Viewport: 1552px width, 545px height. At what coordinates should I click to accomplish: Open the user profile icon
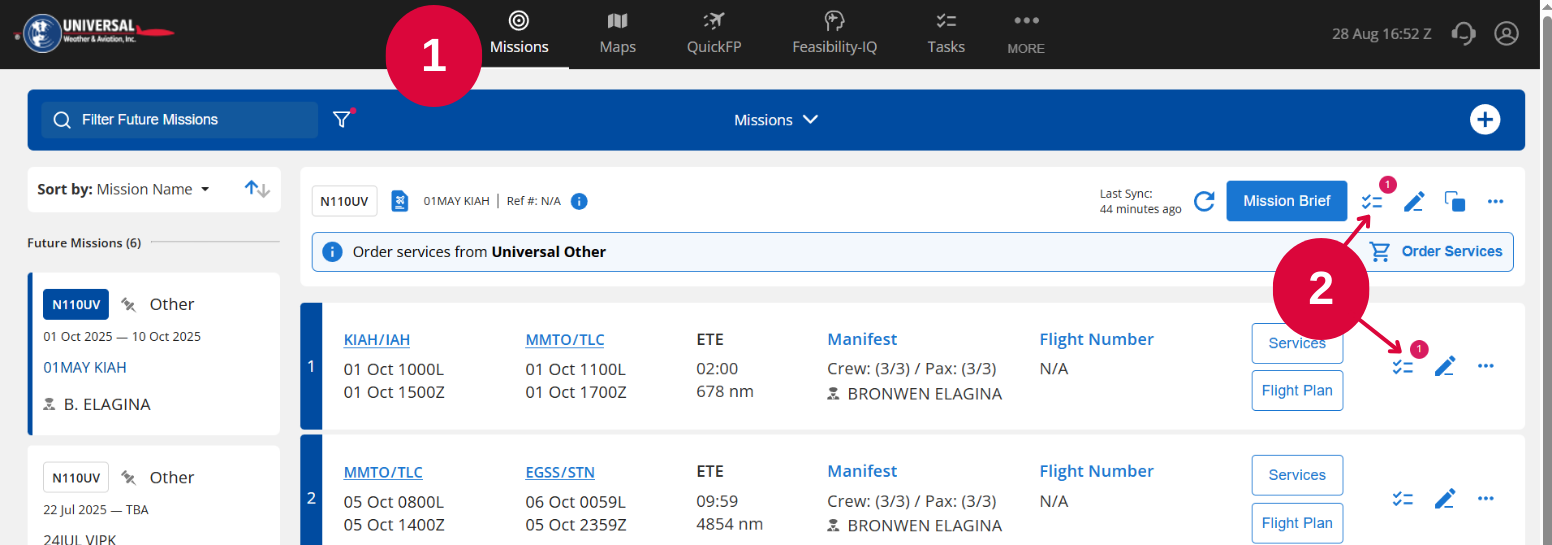(x=1506, y=33)
